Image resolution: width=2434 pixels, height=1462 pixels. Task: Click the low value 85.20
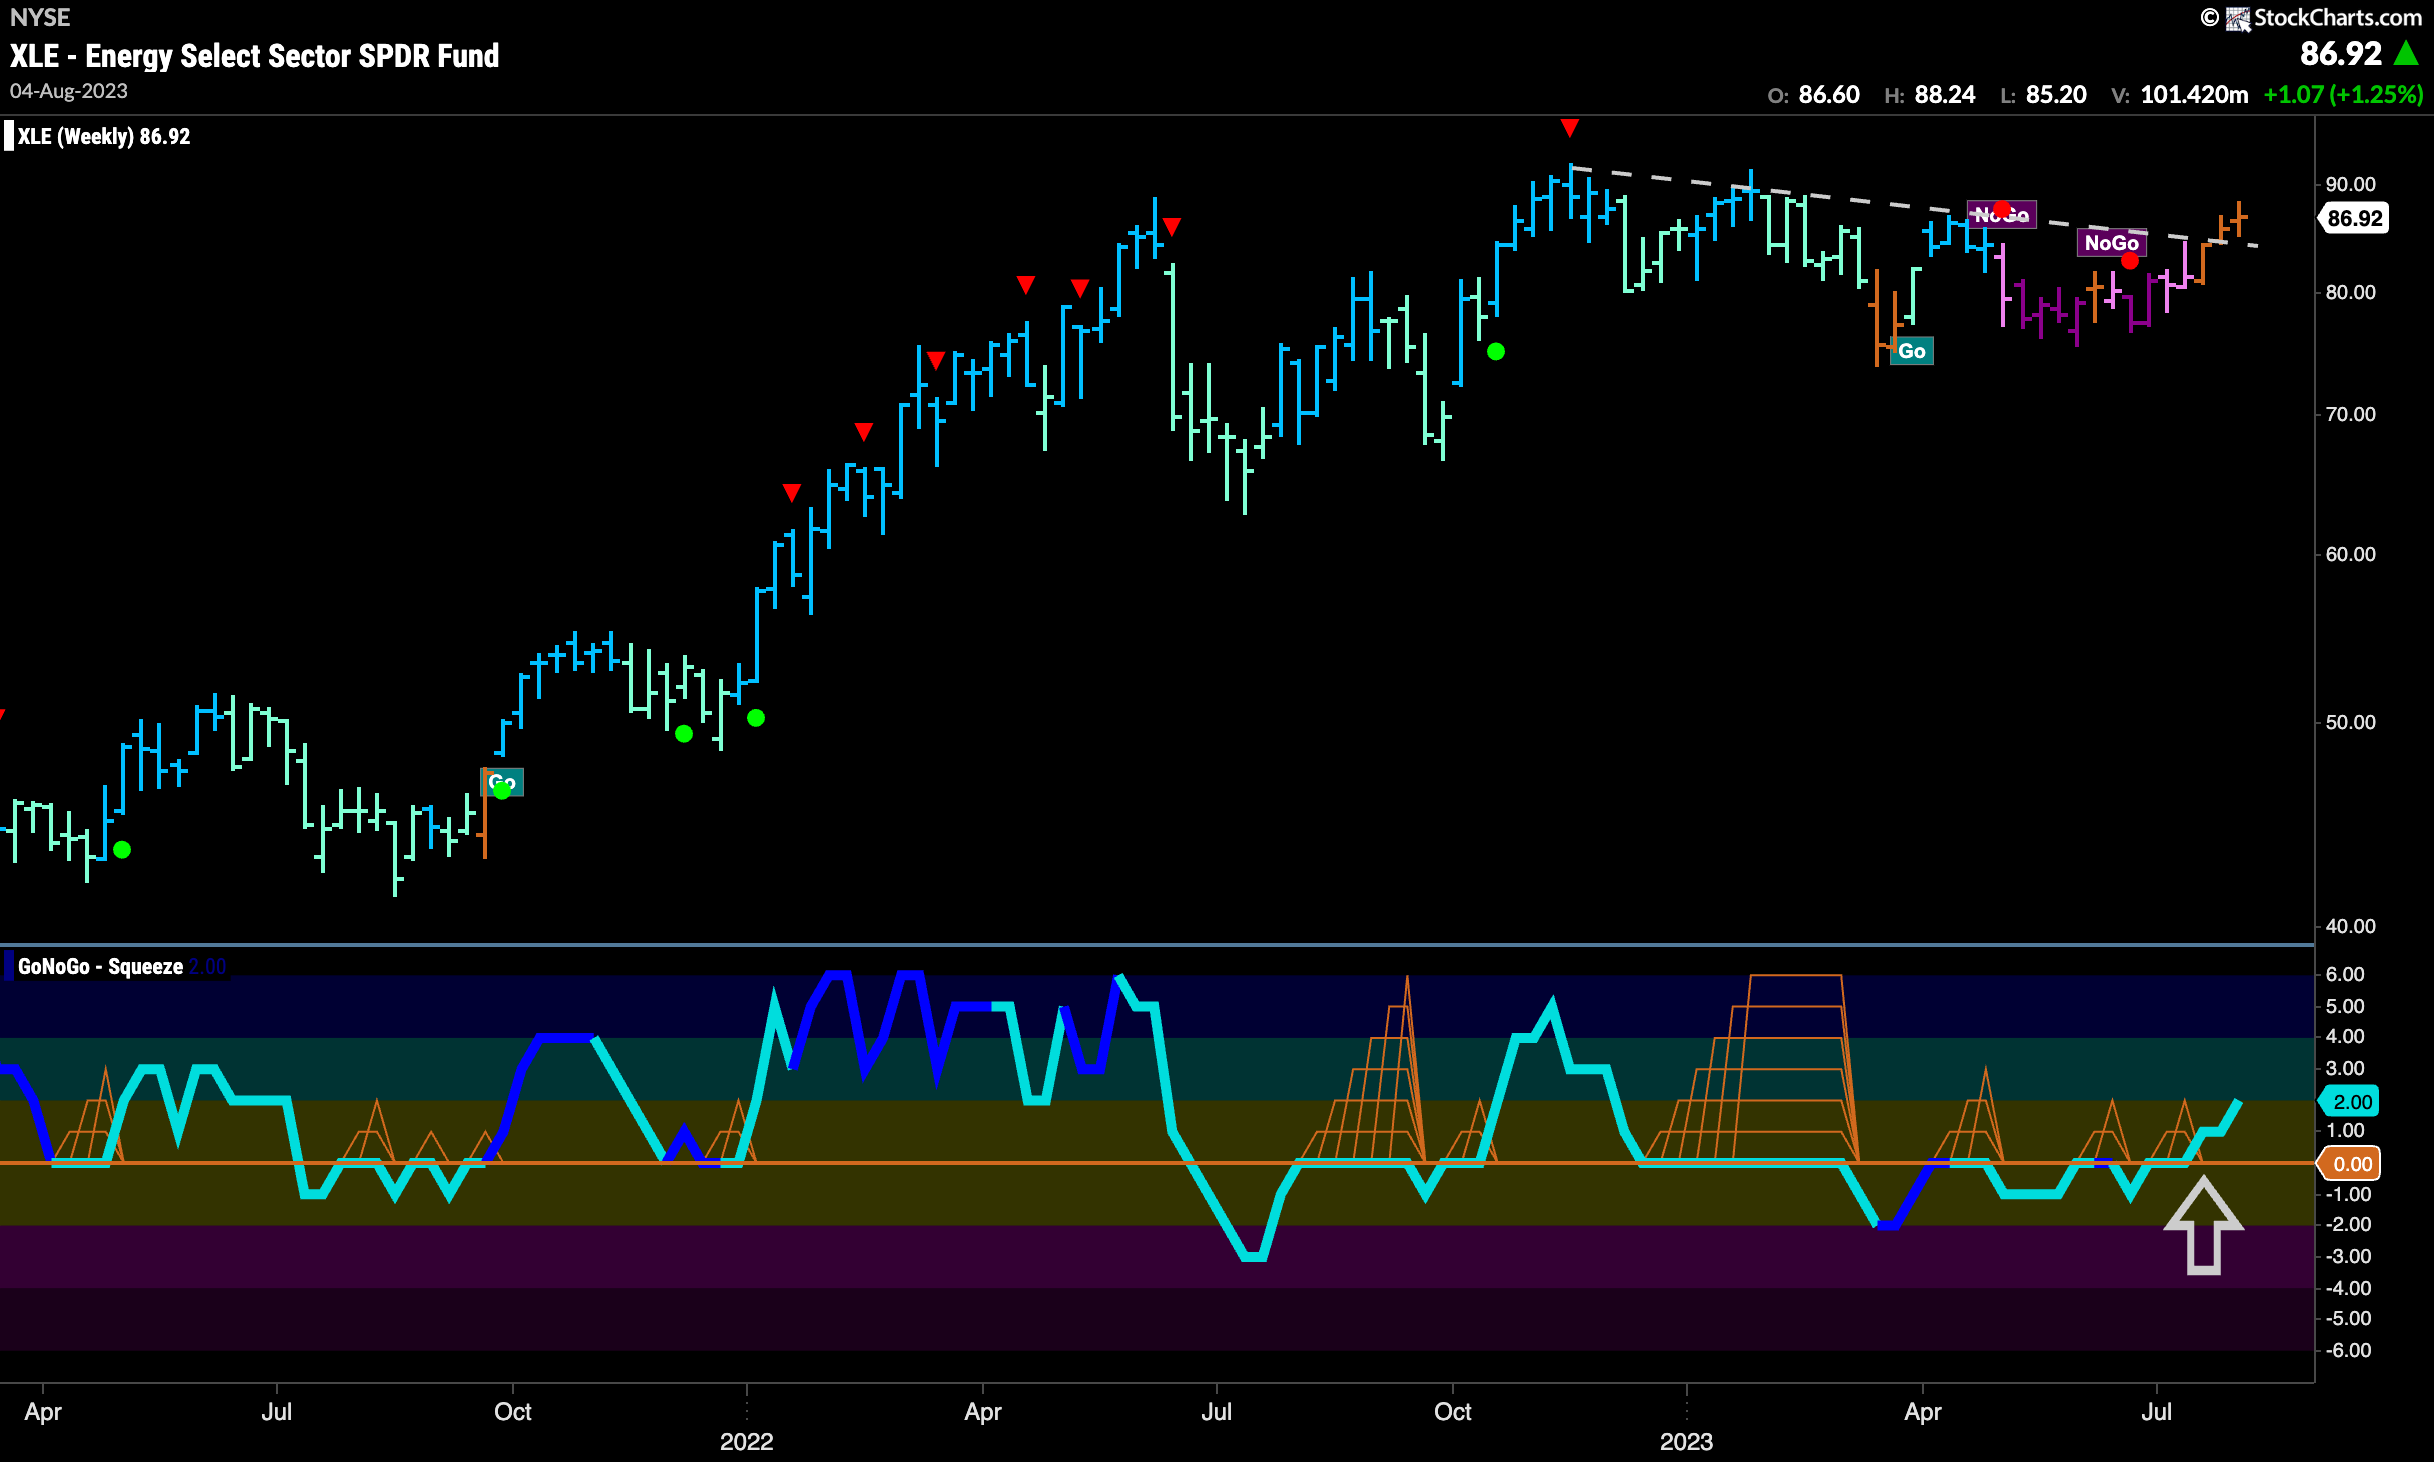click(x=2056, y=95)
